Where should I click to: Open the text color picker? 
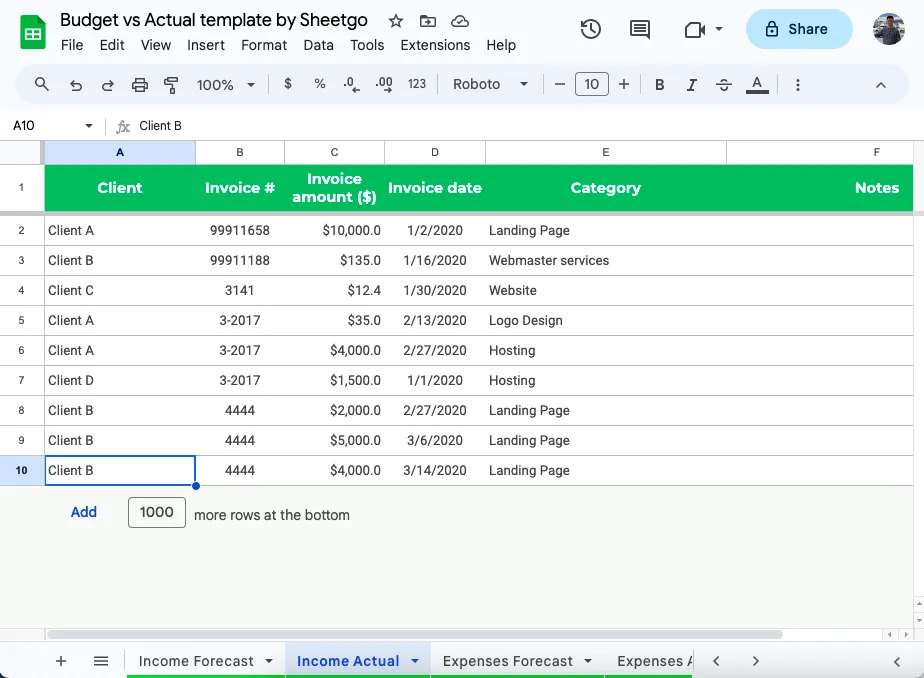[757, 85]
